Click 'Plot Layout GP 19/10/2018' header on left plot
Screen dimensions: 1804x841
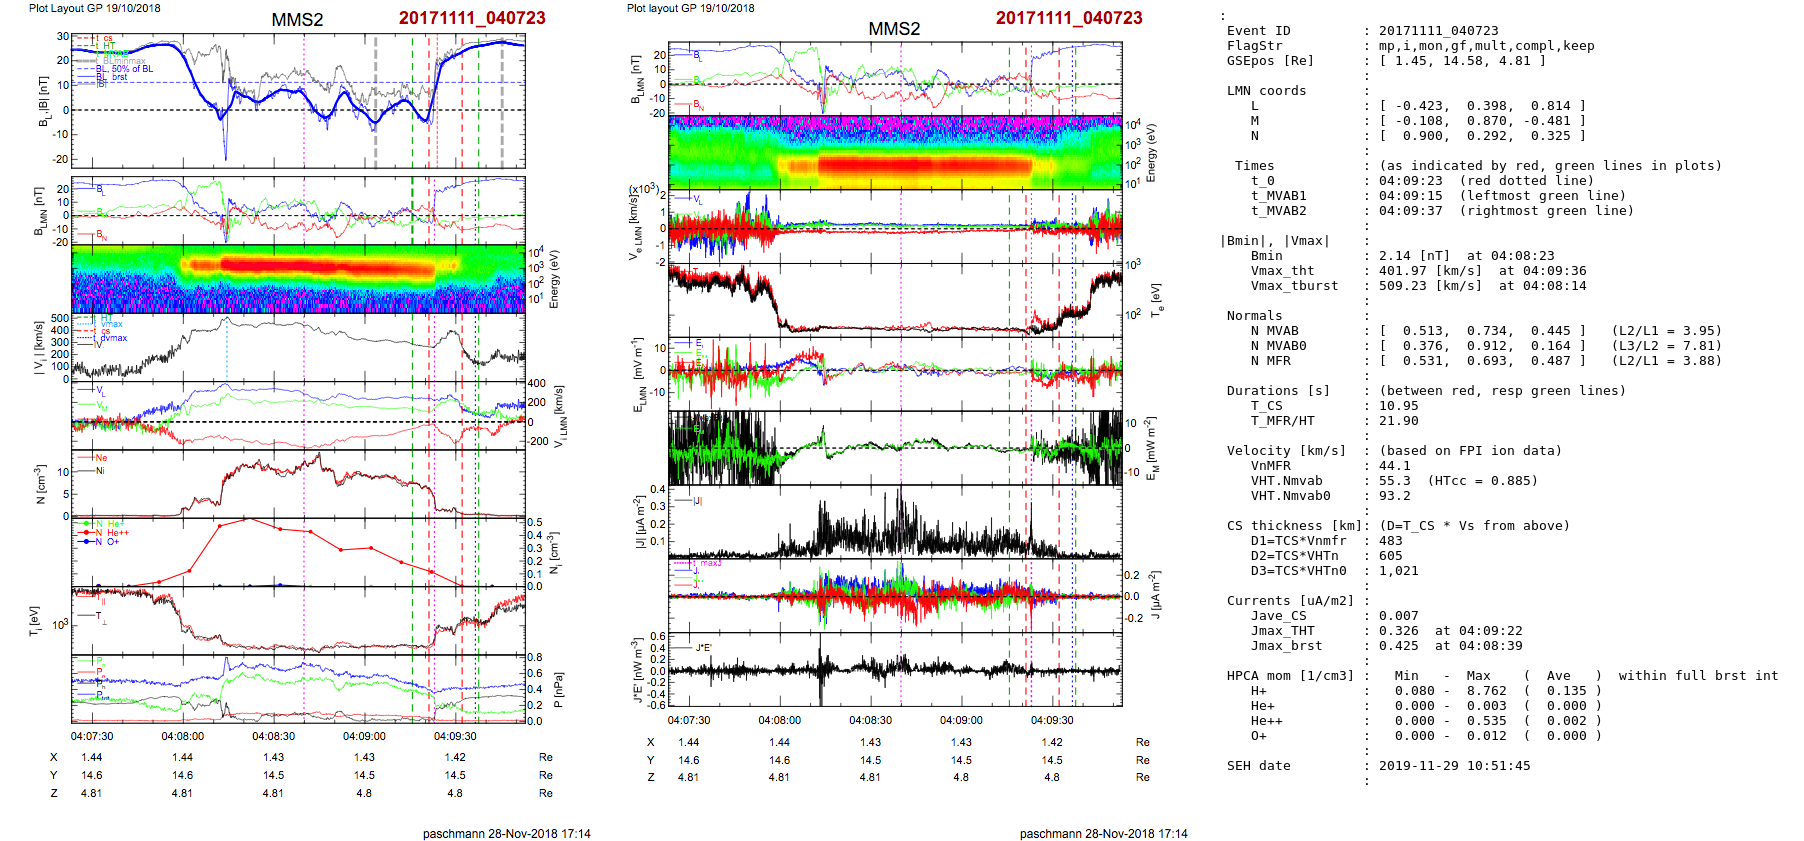[x=95, y=8]
